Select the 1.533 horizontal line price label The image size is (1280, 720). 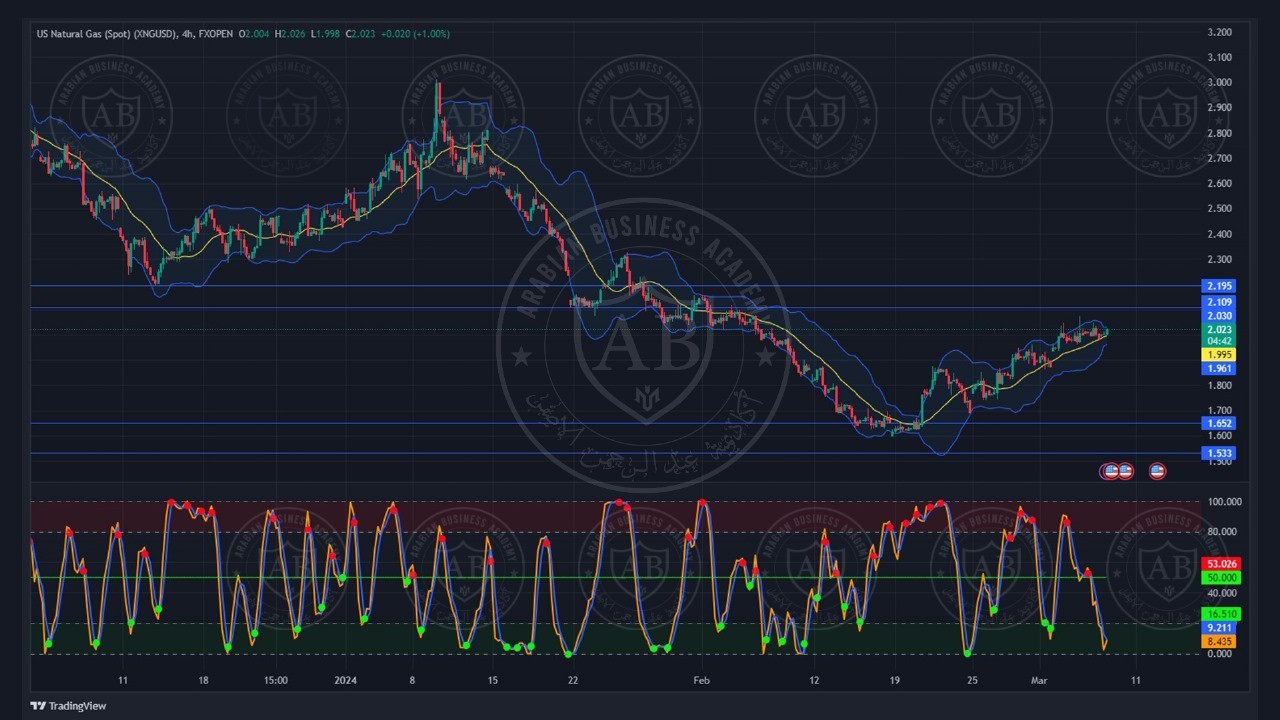1220,453
